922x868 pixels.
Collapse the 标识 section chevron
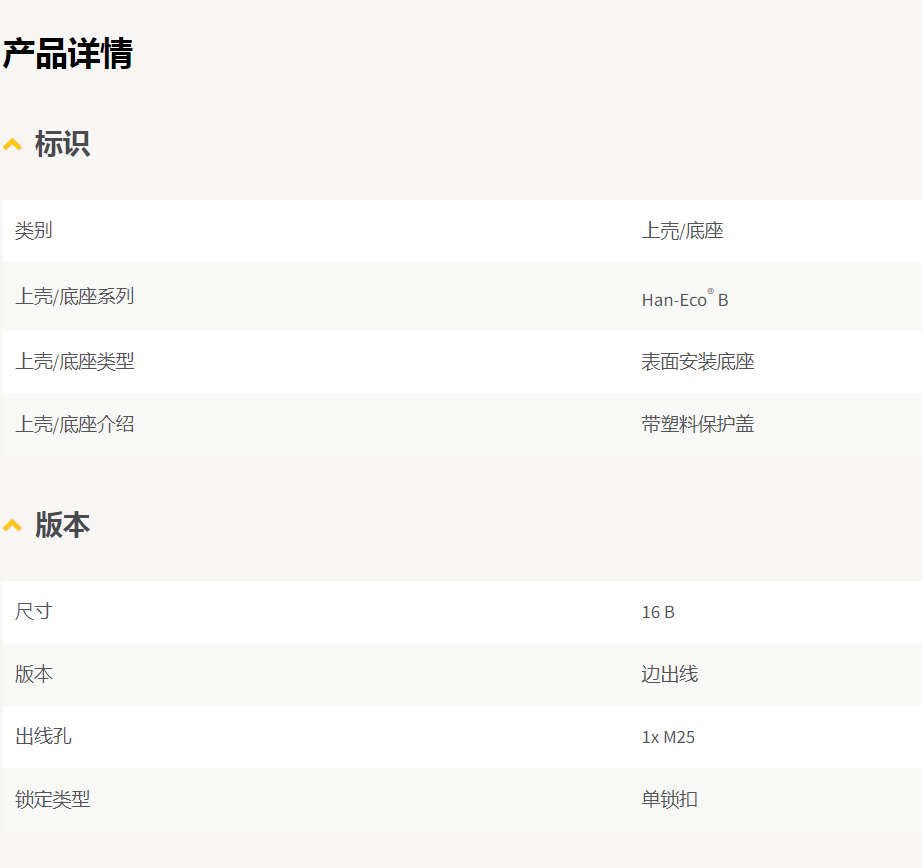click(x=12, y=144)
